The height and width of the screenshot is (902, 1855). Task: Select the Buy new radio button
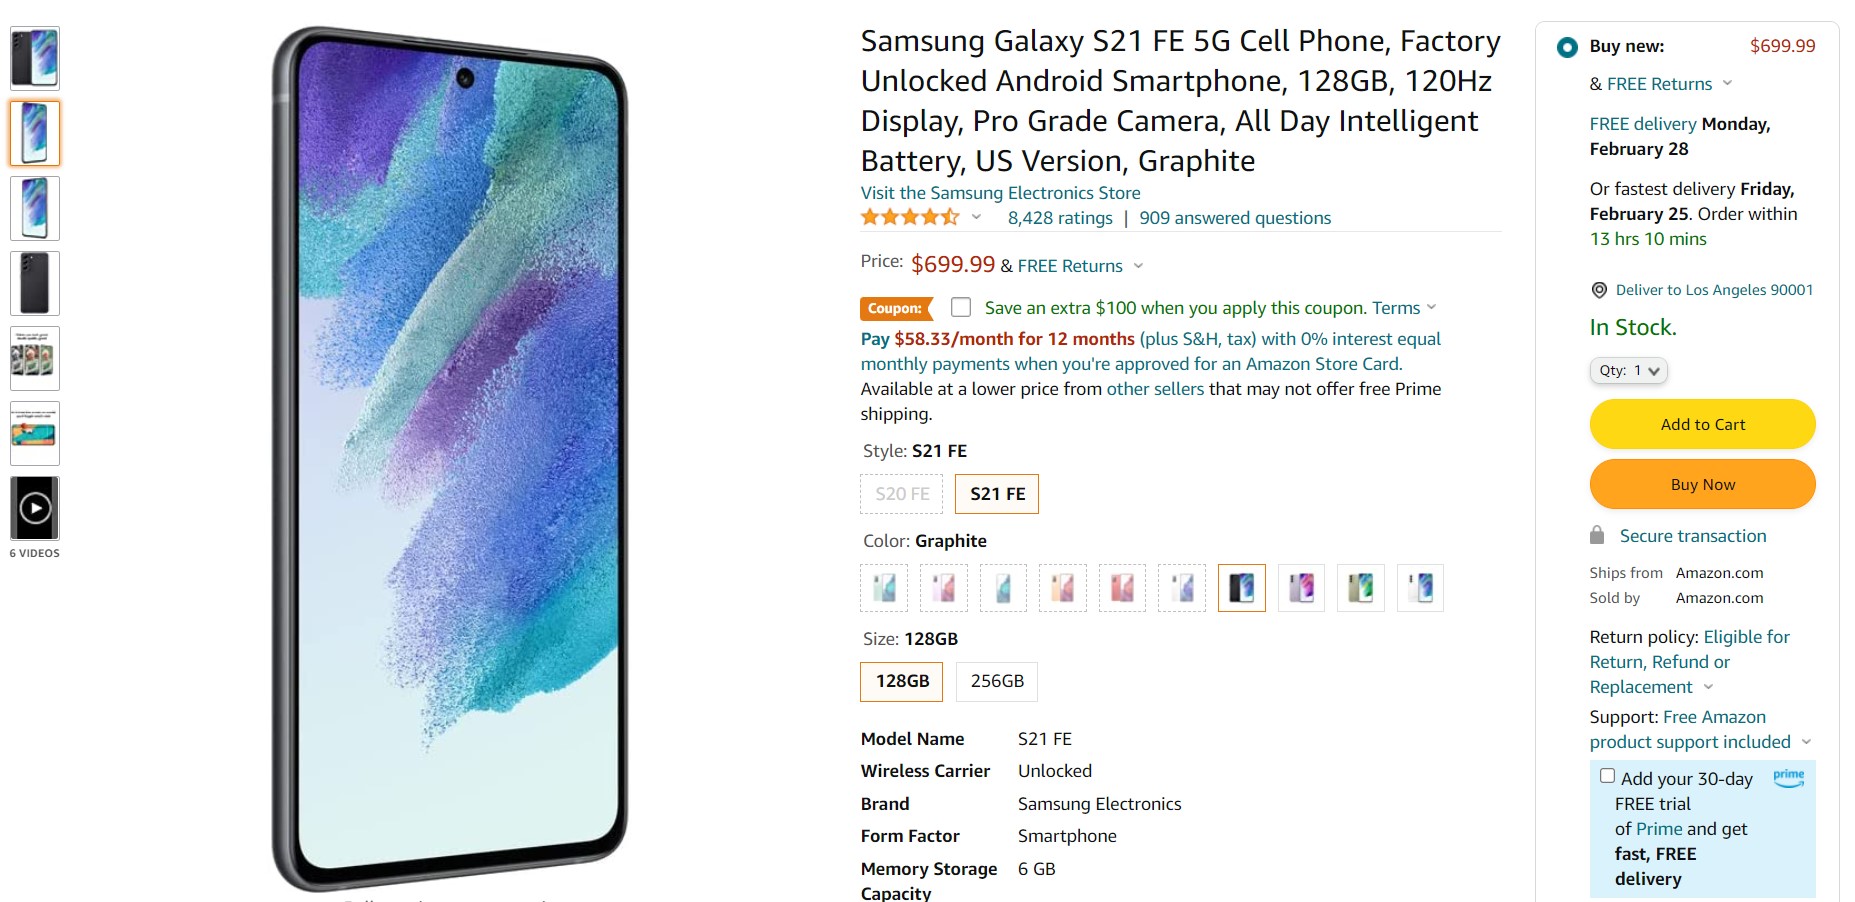pyautogui.click(x=1567, y=47)
